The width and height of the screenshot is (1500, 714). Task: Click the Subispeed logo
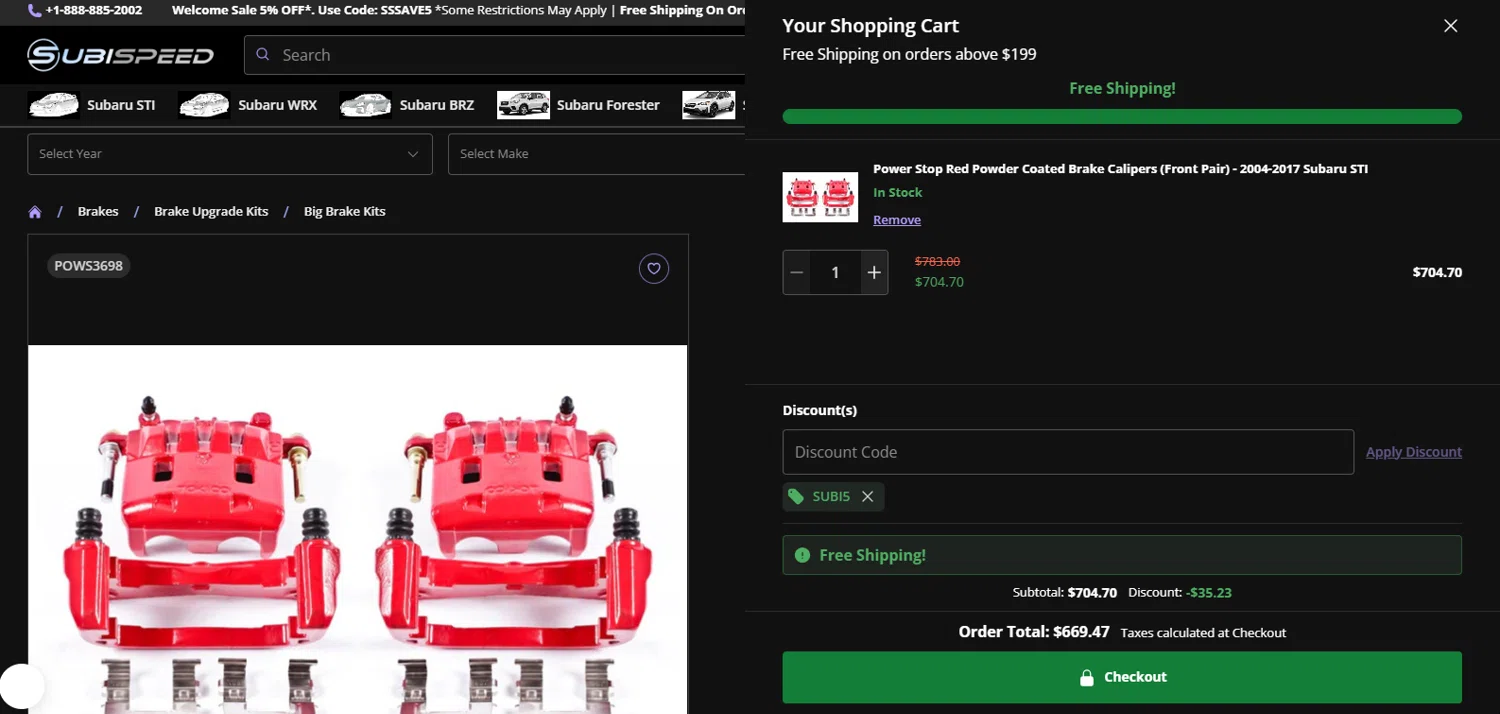pyautogui.click(x=120, y=55)
